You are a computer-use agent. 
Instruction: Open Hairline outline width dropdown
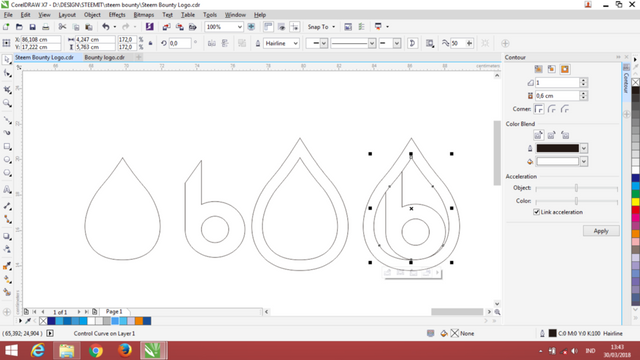[296, 43]
